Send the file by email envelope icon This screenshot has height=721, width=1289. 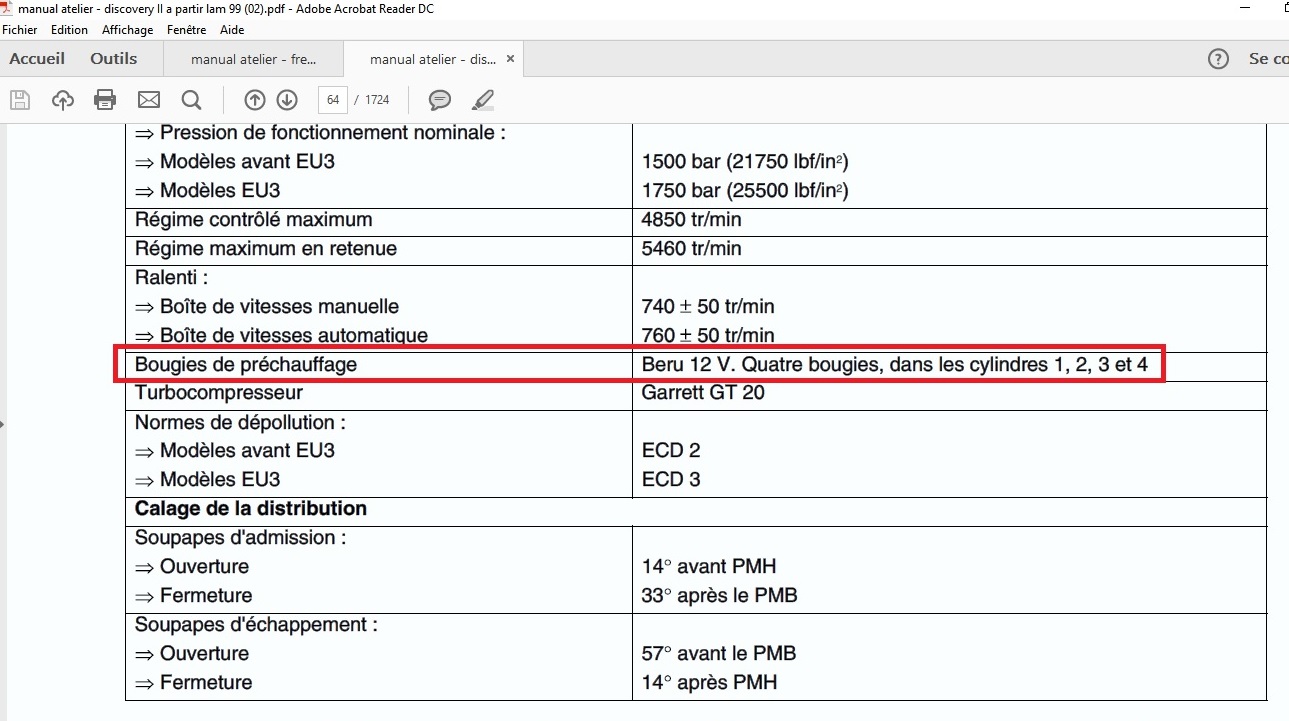(x=149, y=100)
